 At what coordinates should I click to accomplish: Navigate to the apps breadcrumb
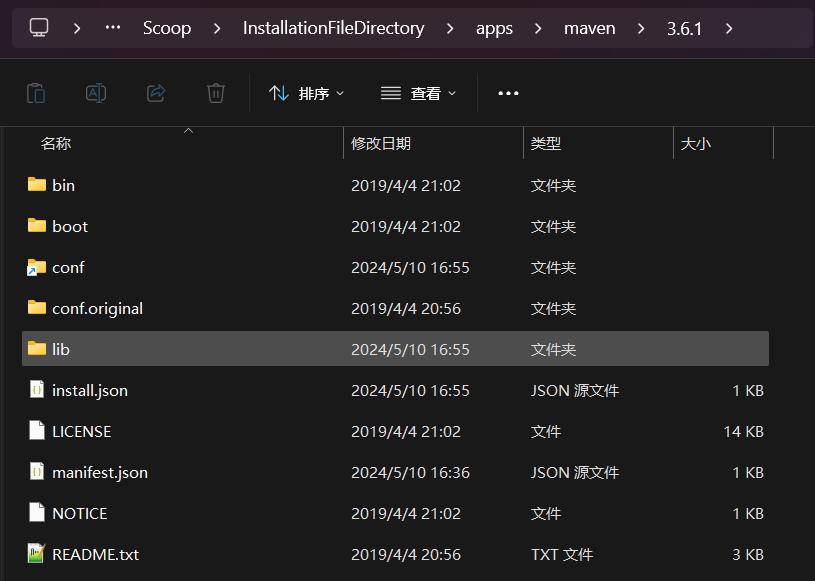494,28
